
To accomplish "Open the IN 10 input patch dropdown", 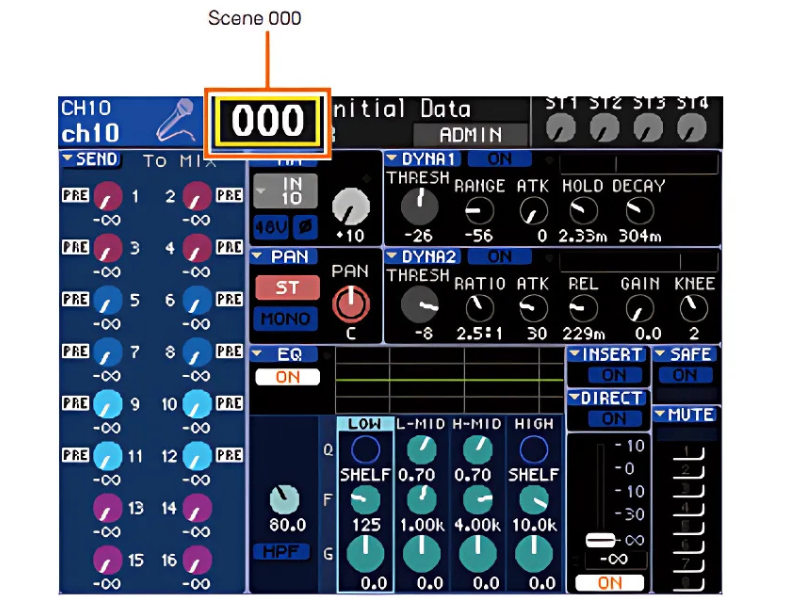I will pos(285,191).
